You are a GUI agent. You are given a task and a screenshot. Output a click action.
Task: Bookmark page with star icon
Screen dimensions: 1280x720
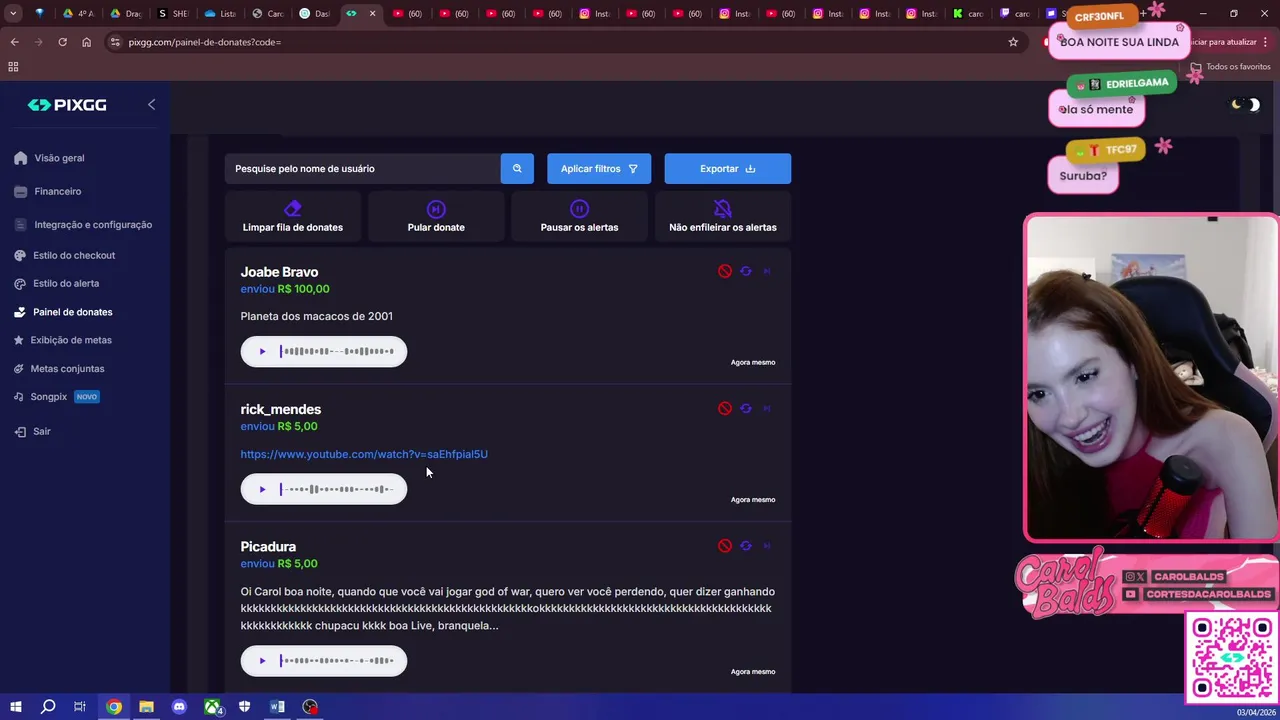pos(1013,42)
